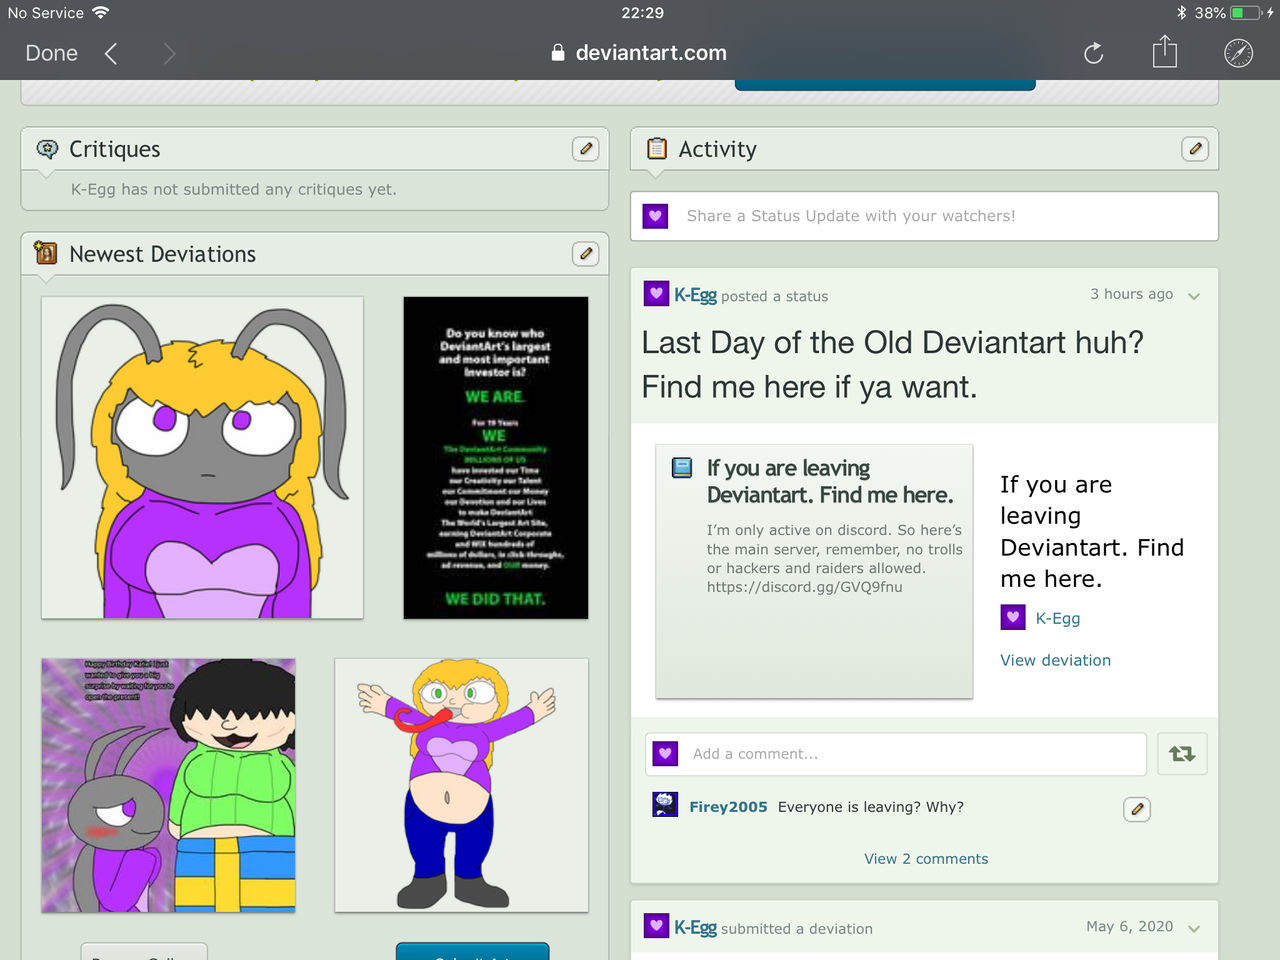Click the 3 hours ago timestamp

pyautogui.click(x=1131, y=294)
